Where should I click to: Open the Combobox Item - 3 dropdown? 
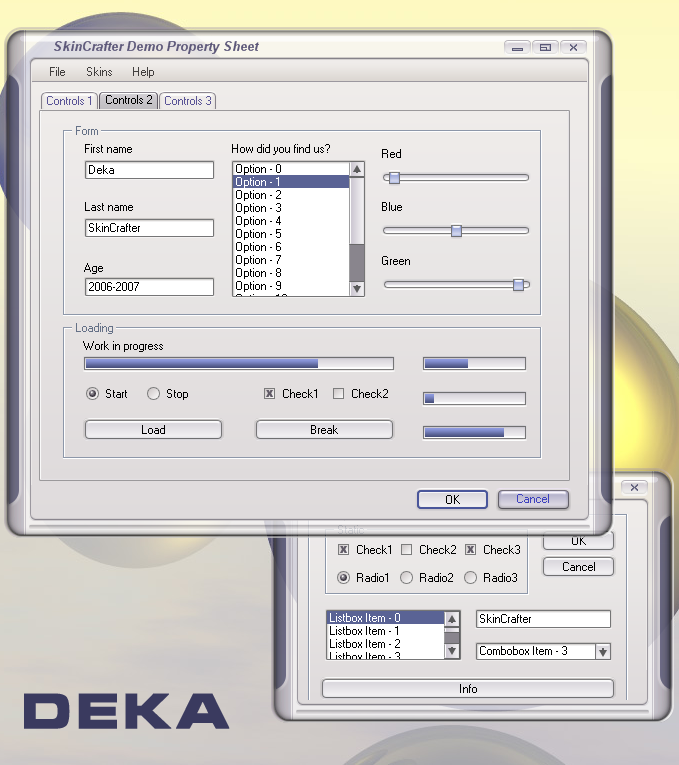[543, 651]
